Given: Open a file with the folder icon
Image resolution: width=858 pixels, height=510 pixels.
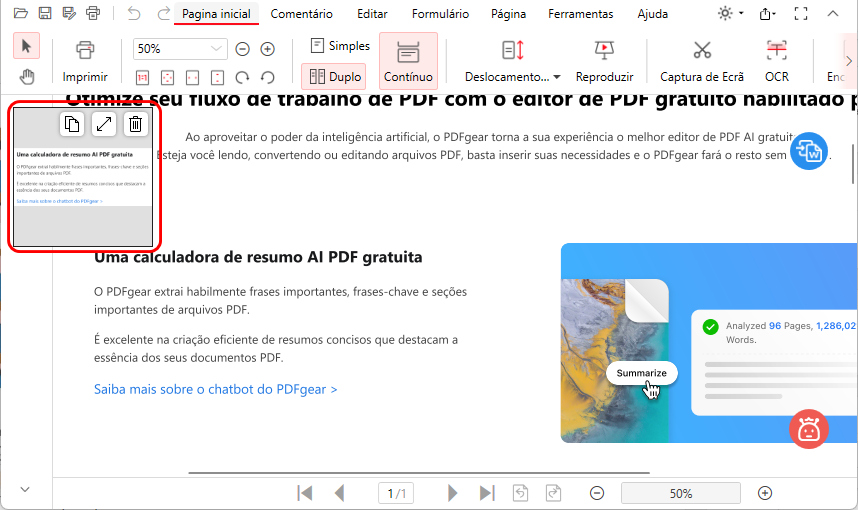Looking at the screenshot, I should click(21, 13).
